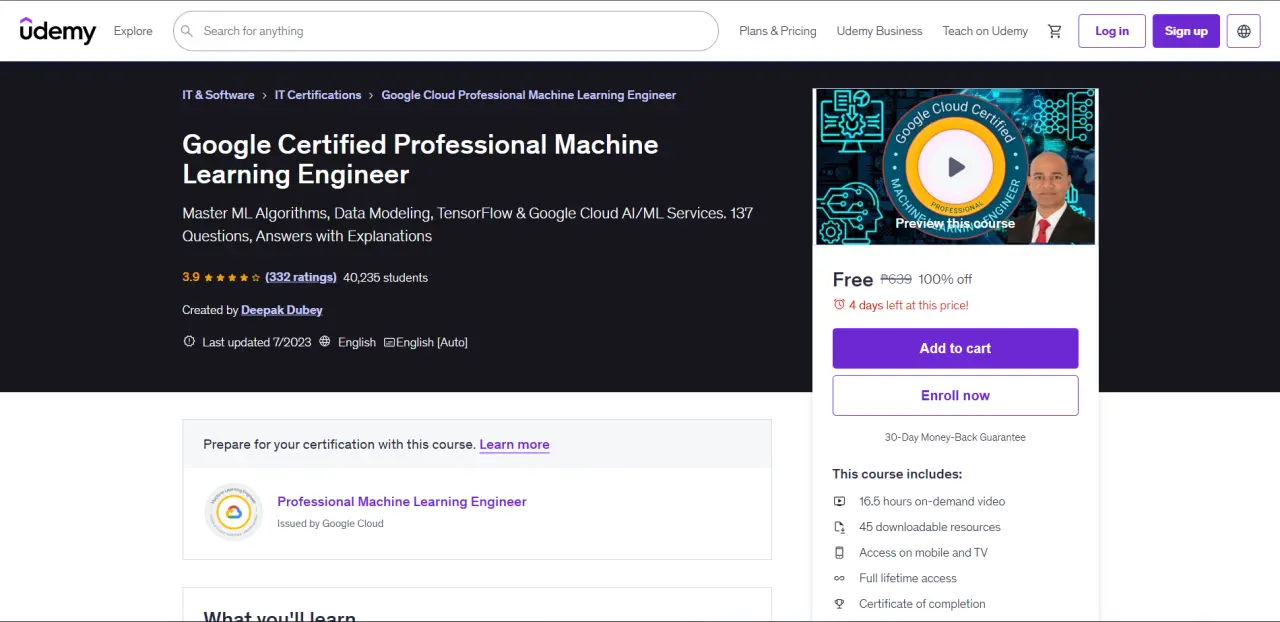
Task: Click the Udemy logo
Action: (58, 30)
